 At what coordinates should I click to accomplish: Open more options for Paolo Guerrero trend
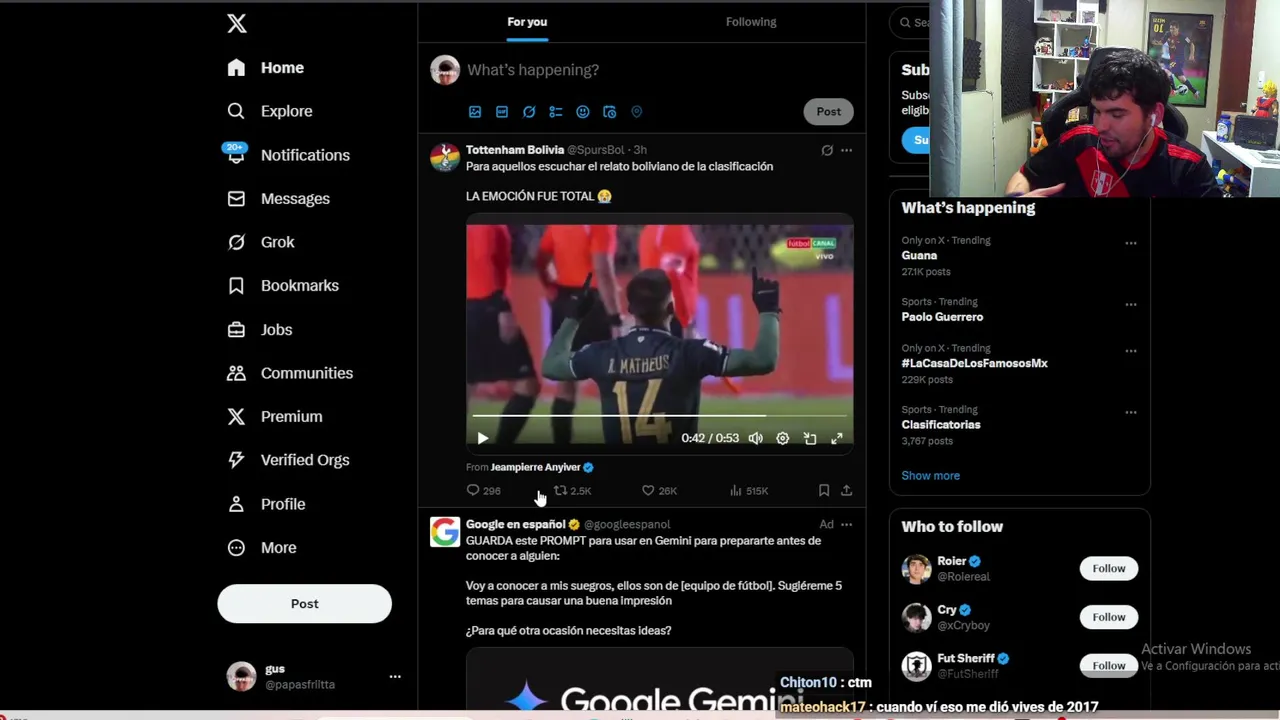tap(1131, 304)
